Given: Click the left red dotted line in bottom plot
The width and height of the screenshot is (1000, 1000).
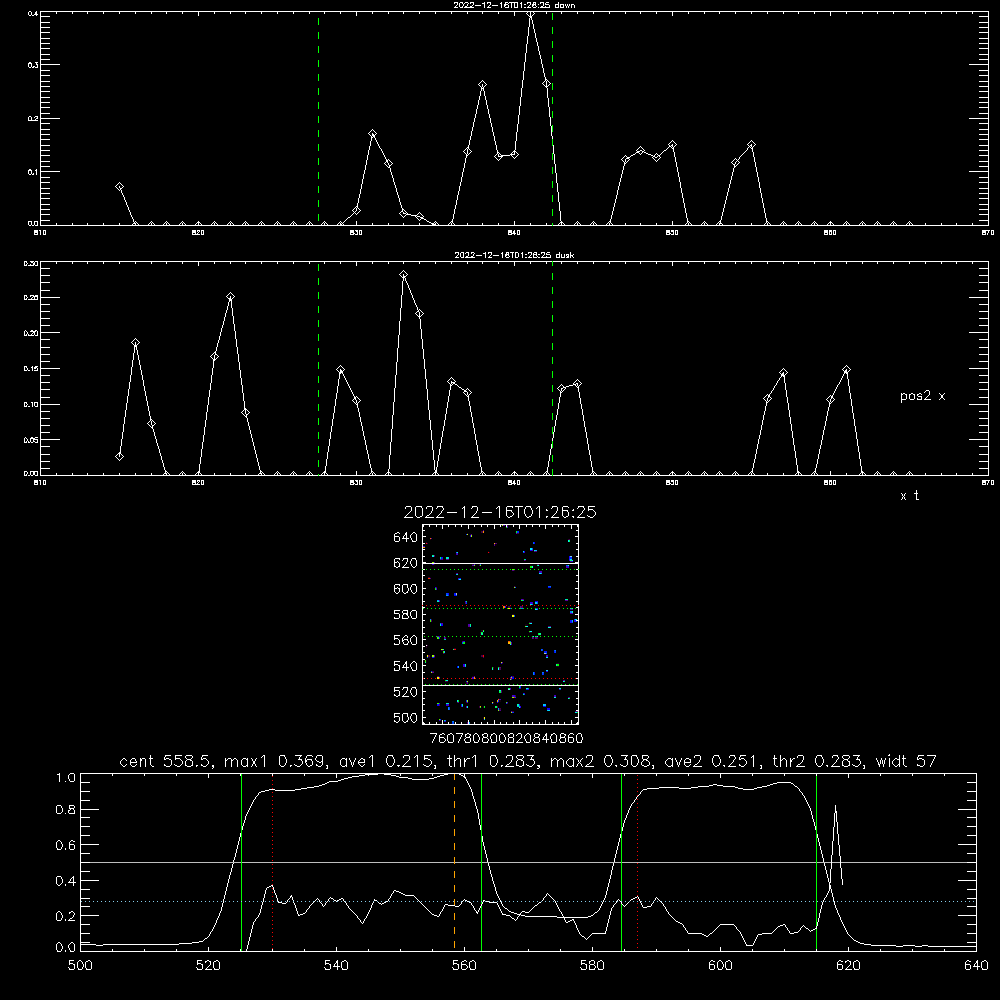Looking at the screenshot, I should click(x=272, y=861).
